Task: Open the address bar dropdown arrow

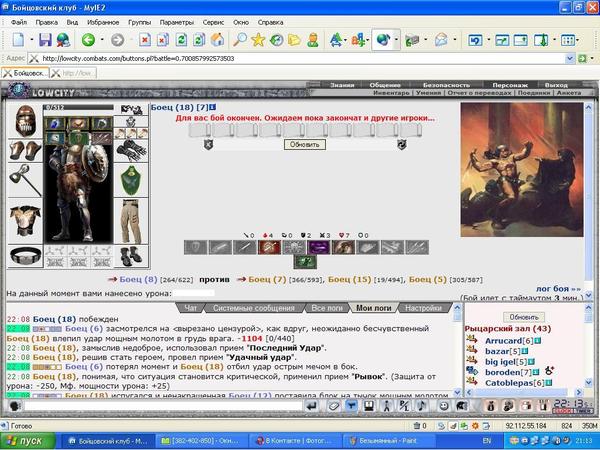Action: [x=569, y=59]
